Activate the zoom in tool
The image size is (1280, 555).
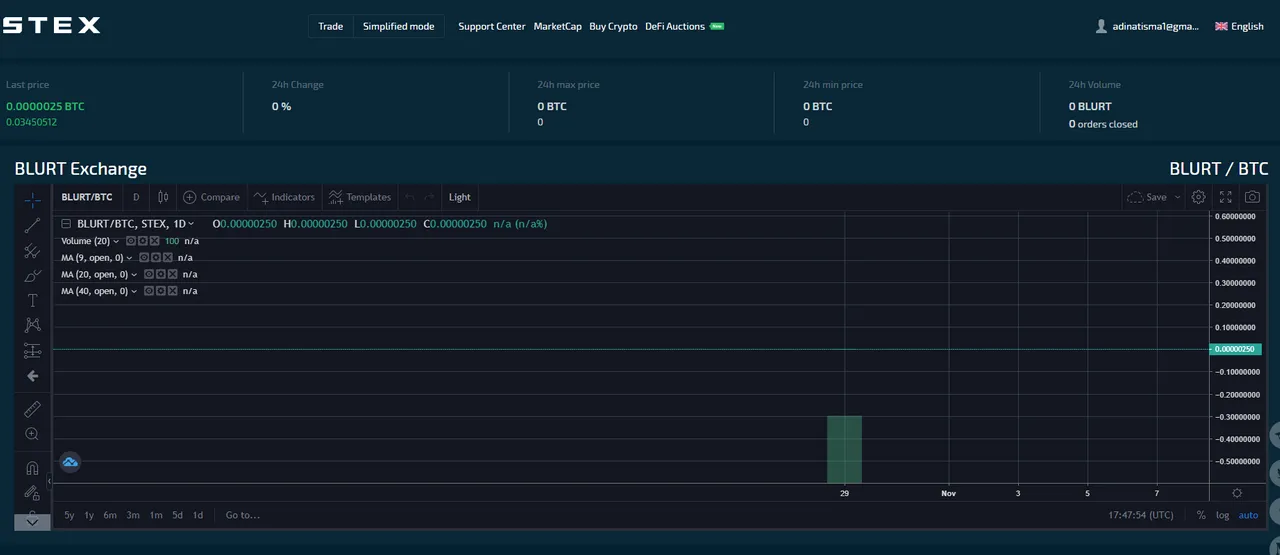coord(32,434)
